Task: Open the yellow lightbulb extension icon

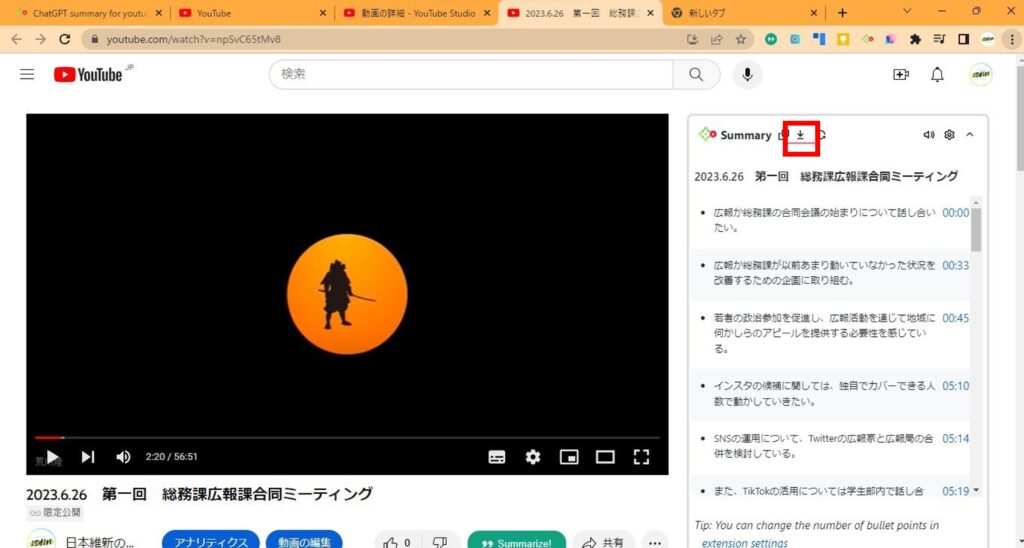Action: (x=843, y=39)
